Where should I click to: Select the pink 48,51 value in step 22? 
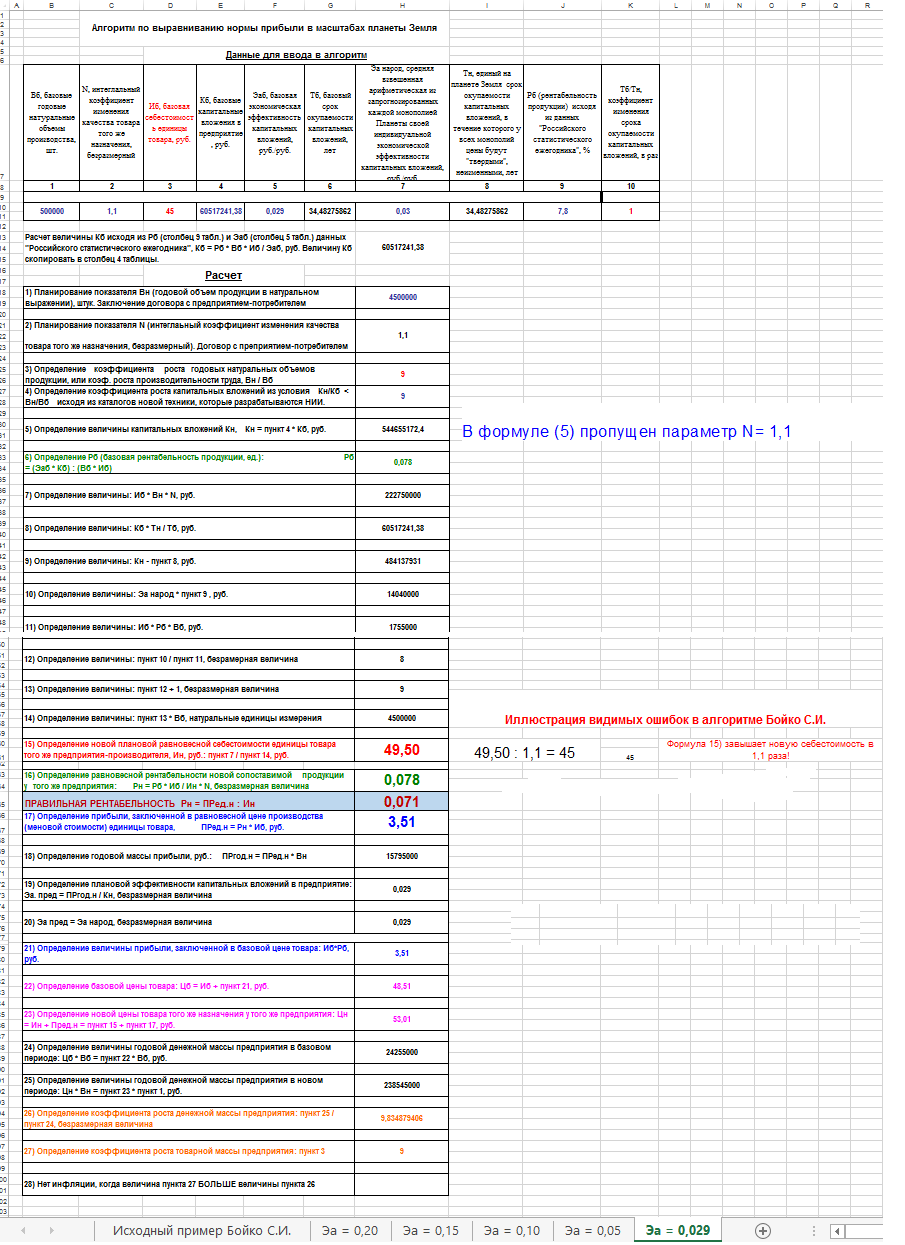click(x=402, y=986)
